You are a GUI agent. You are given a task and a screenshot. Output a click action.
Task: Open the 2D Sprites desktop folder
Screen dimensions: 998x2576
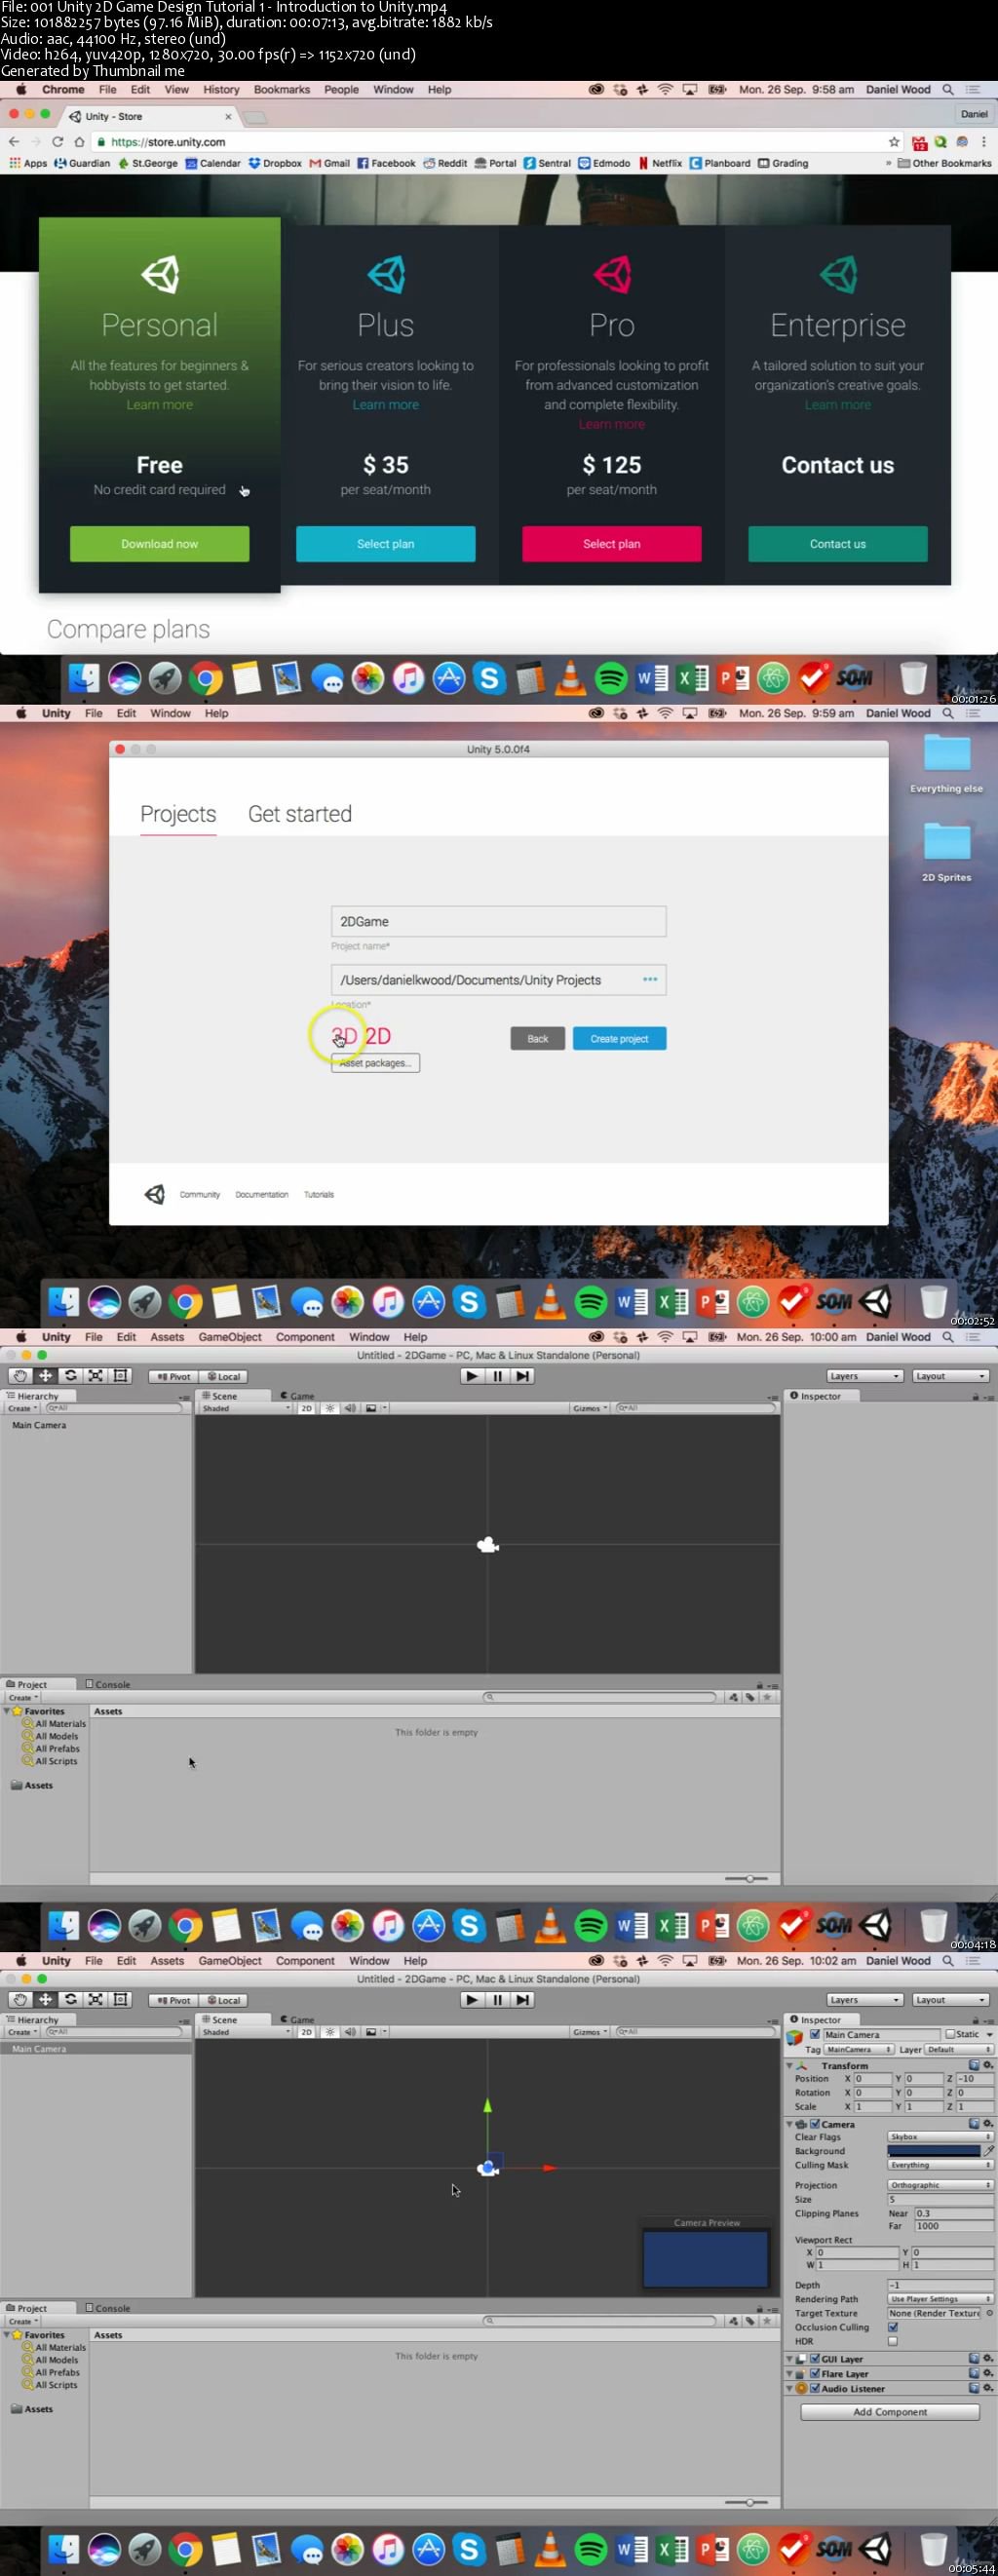[x=946, y=845]
